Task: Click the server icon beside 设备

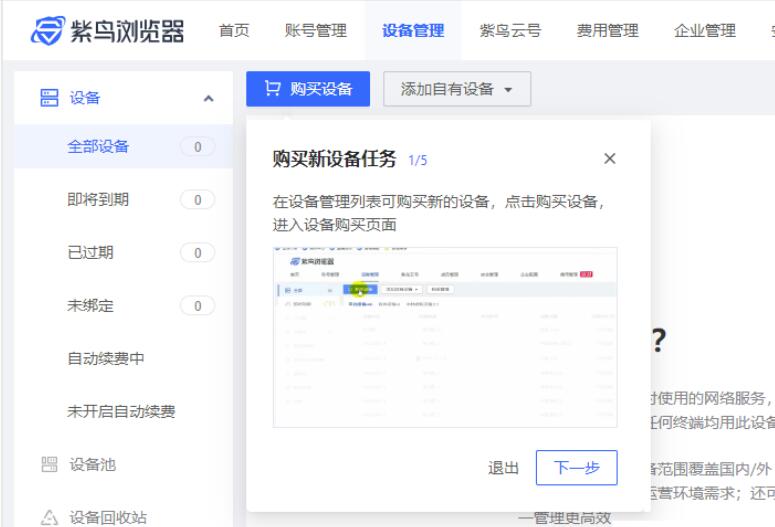Action: pos(49,97)
